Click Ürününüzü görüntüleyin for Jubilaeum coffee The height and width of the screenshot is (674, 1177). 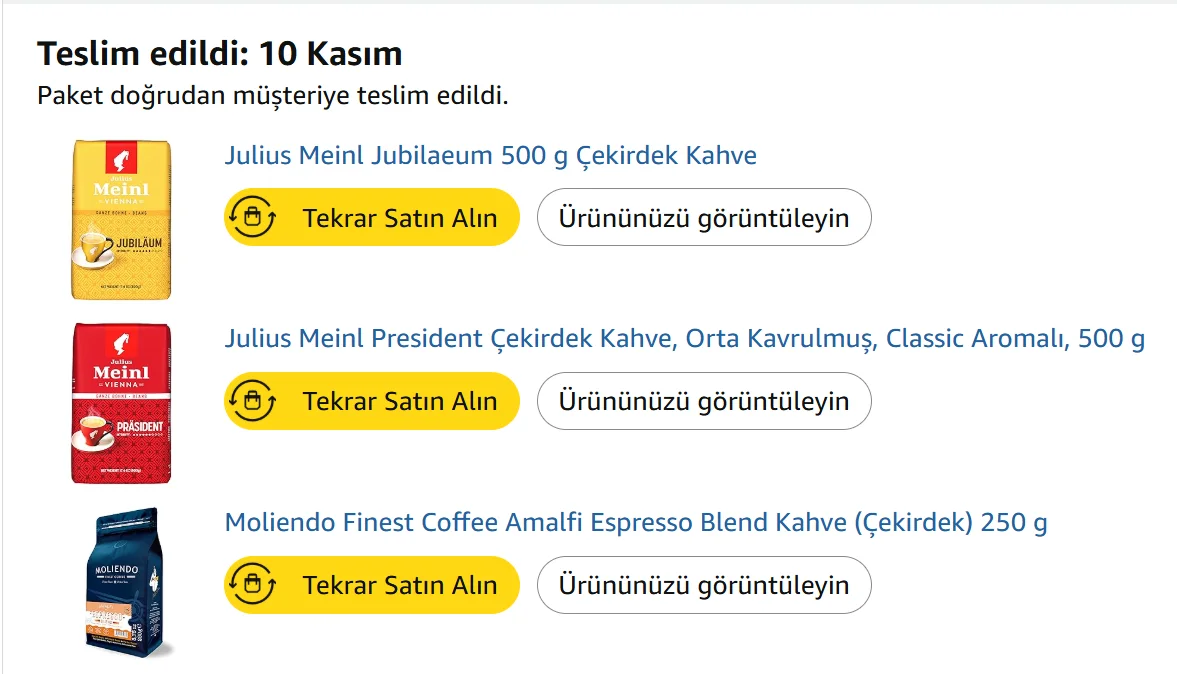pyautogui.click(x=704, y=217)
